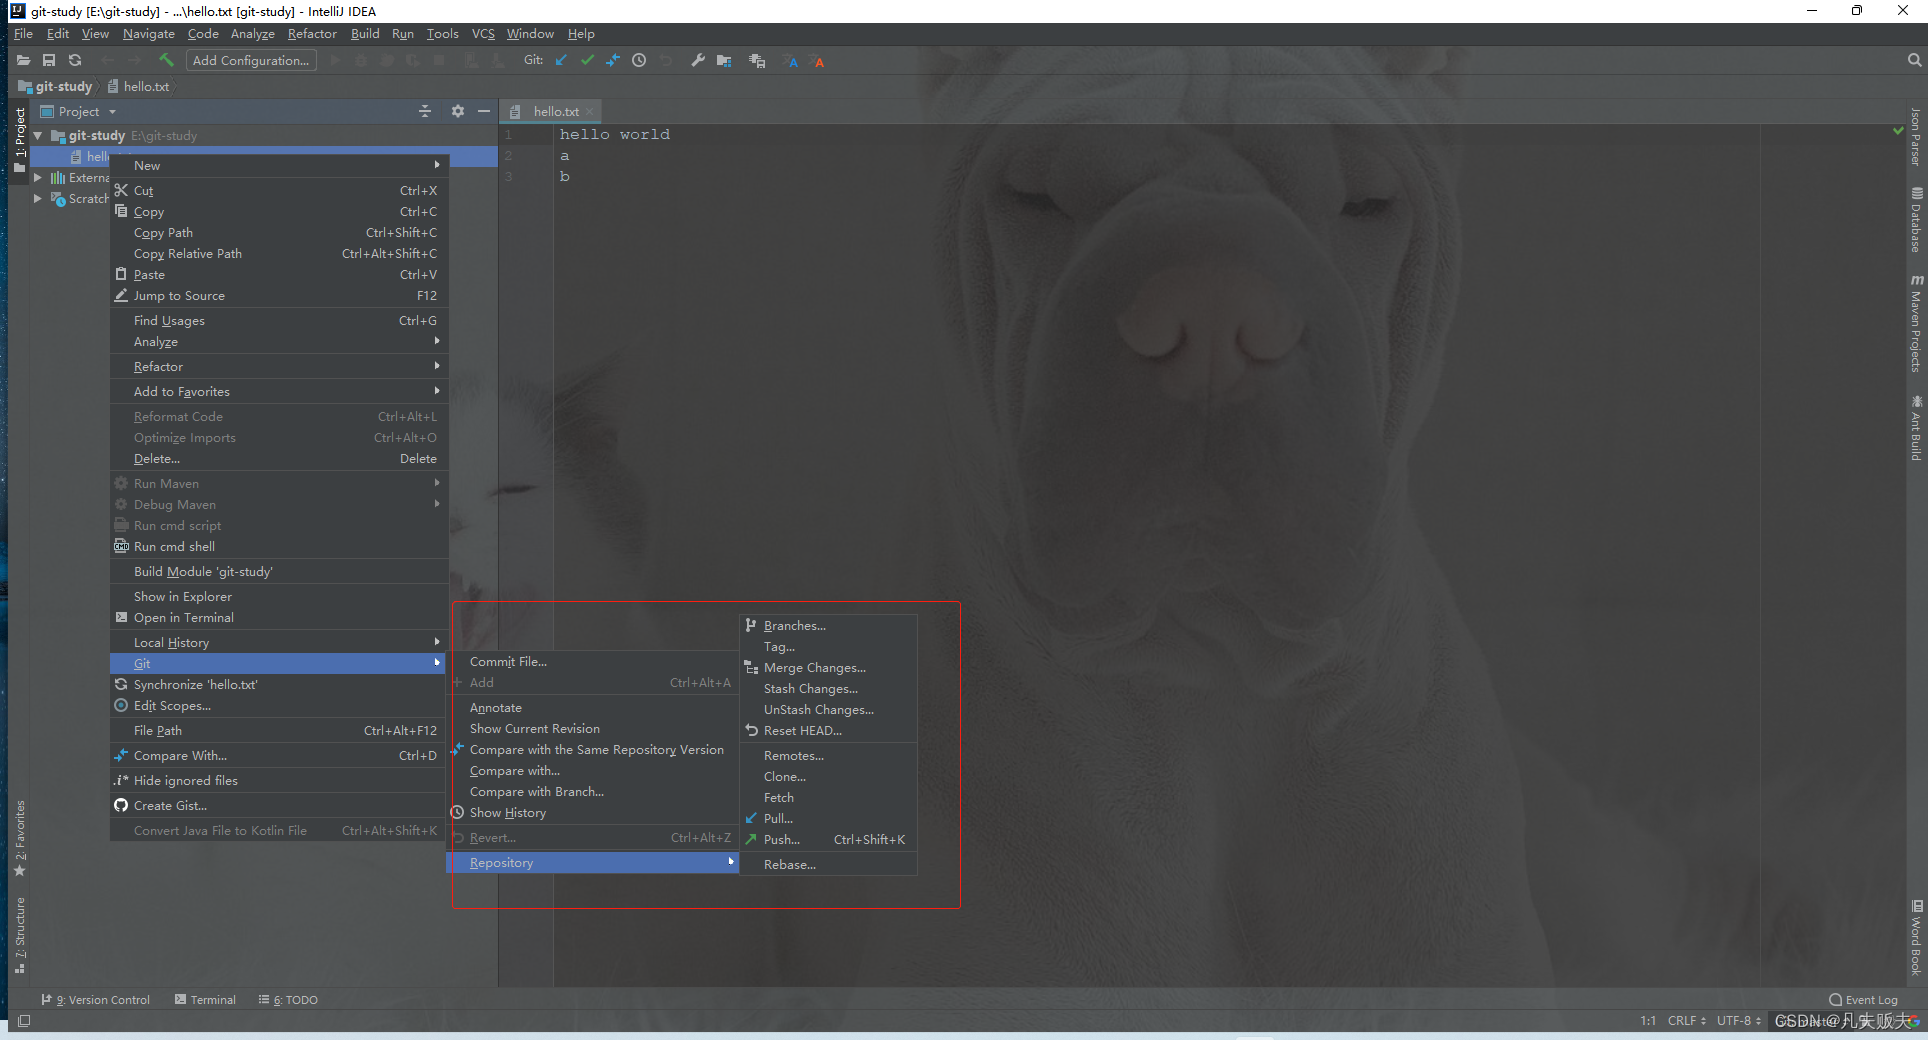Select Reset HEAD... from the Repository submenu
The width and height of the screenshot is (1928, 1040).
[x=828, y=730]
